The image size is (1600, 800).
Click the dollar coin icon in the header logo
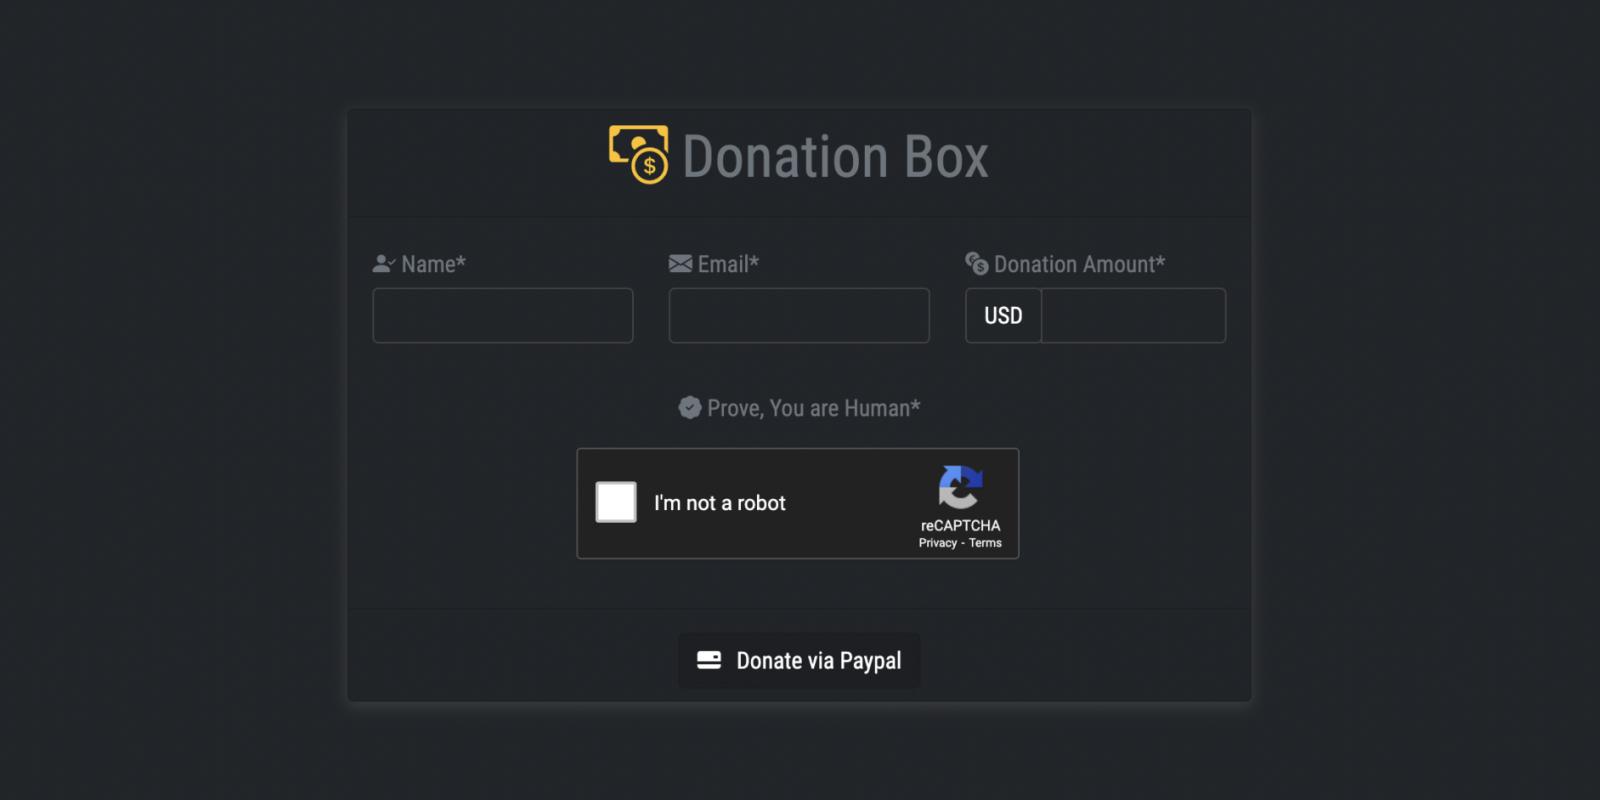pyautogui.click(x=648, y=166)
